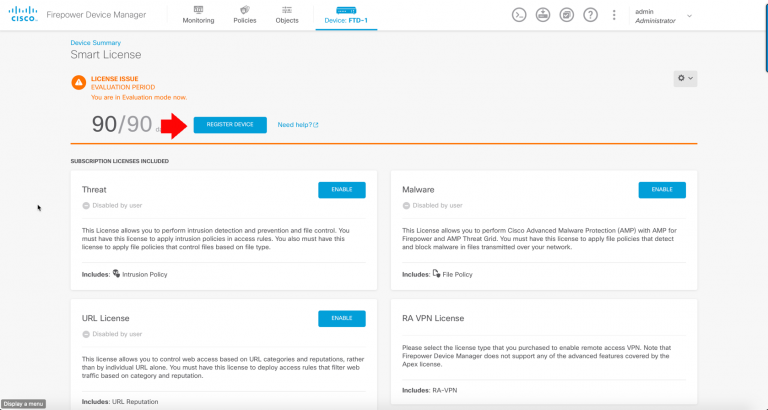The height and width of the screenshot is (410, 768).
Task: Go back via Device Summary breadcrumb
Action: point(96,43)
